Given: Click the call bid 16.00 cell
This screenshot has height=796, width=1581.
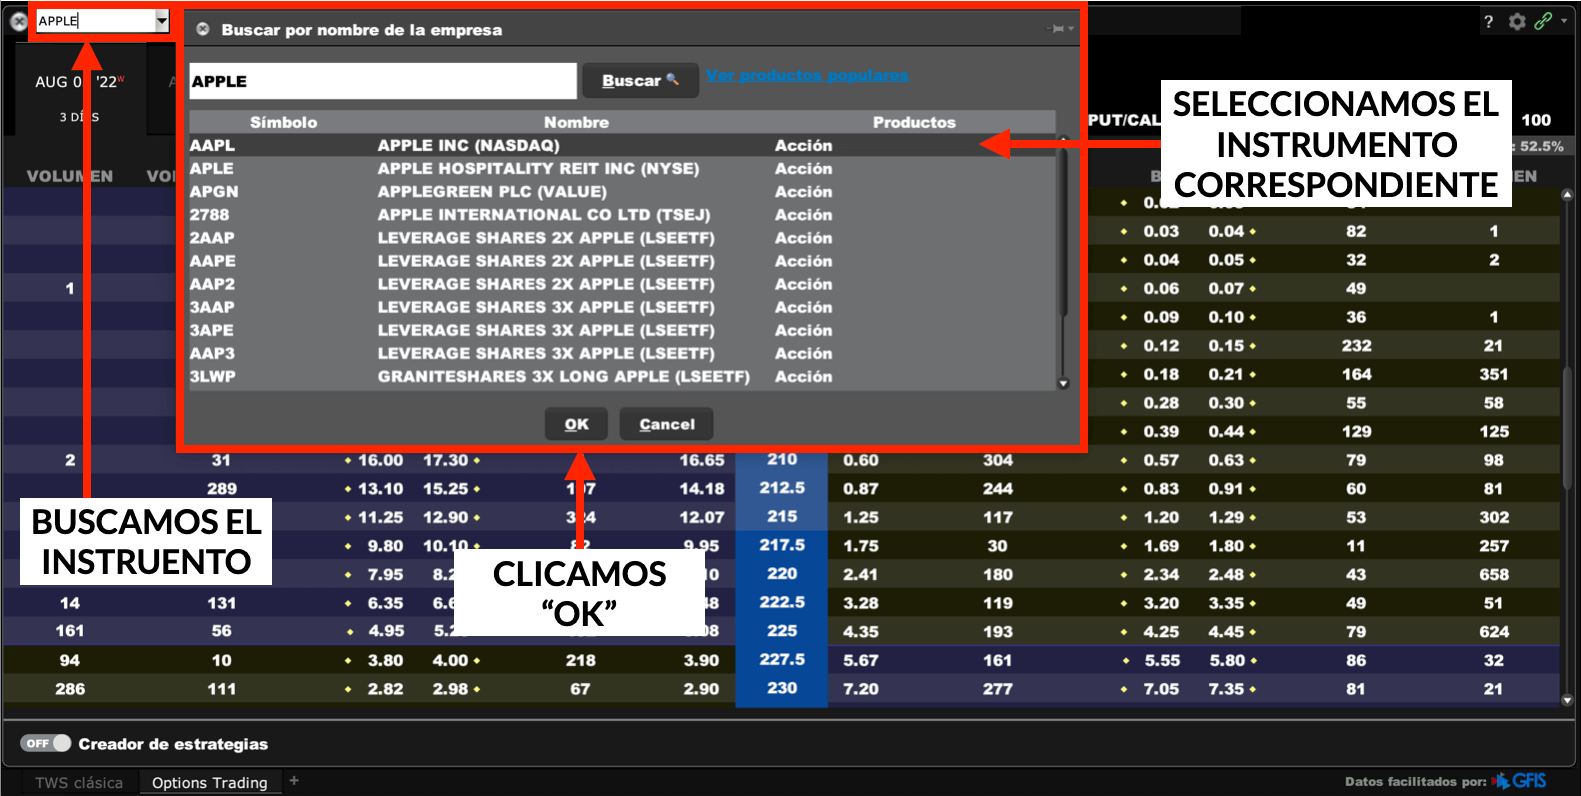Looking at the screenshot, I should 380,460.
